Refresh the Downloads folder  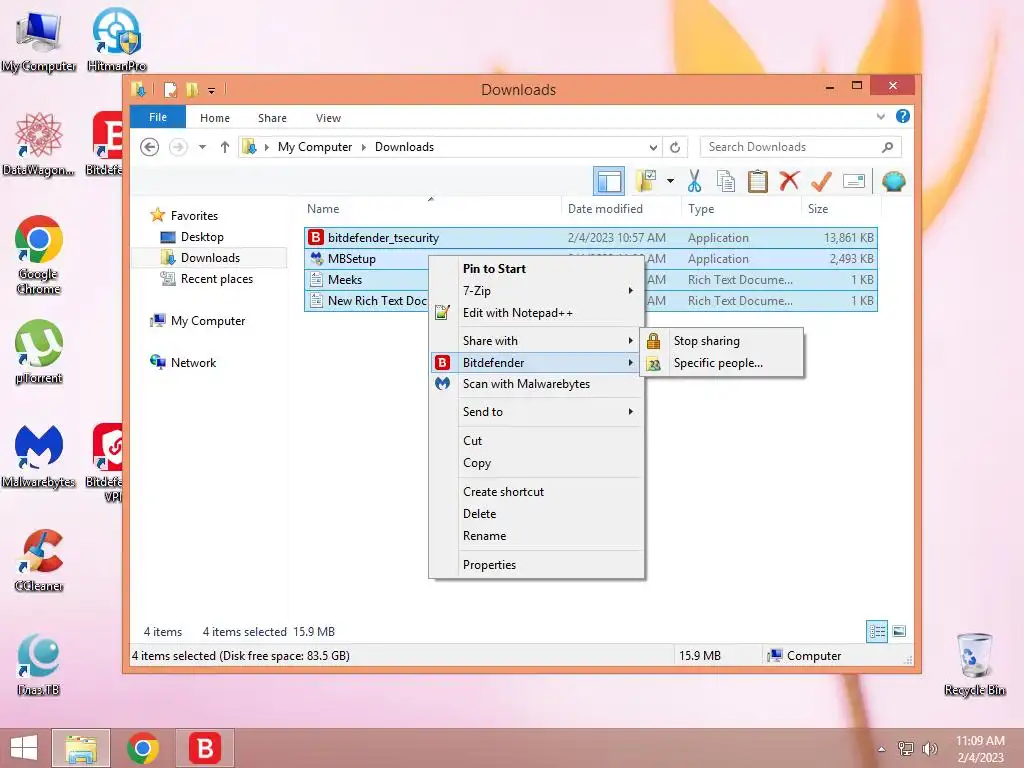[x=675, y=147]
